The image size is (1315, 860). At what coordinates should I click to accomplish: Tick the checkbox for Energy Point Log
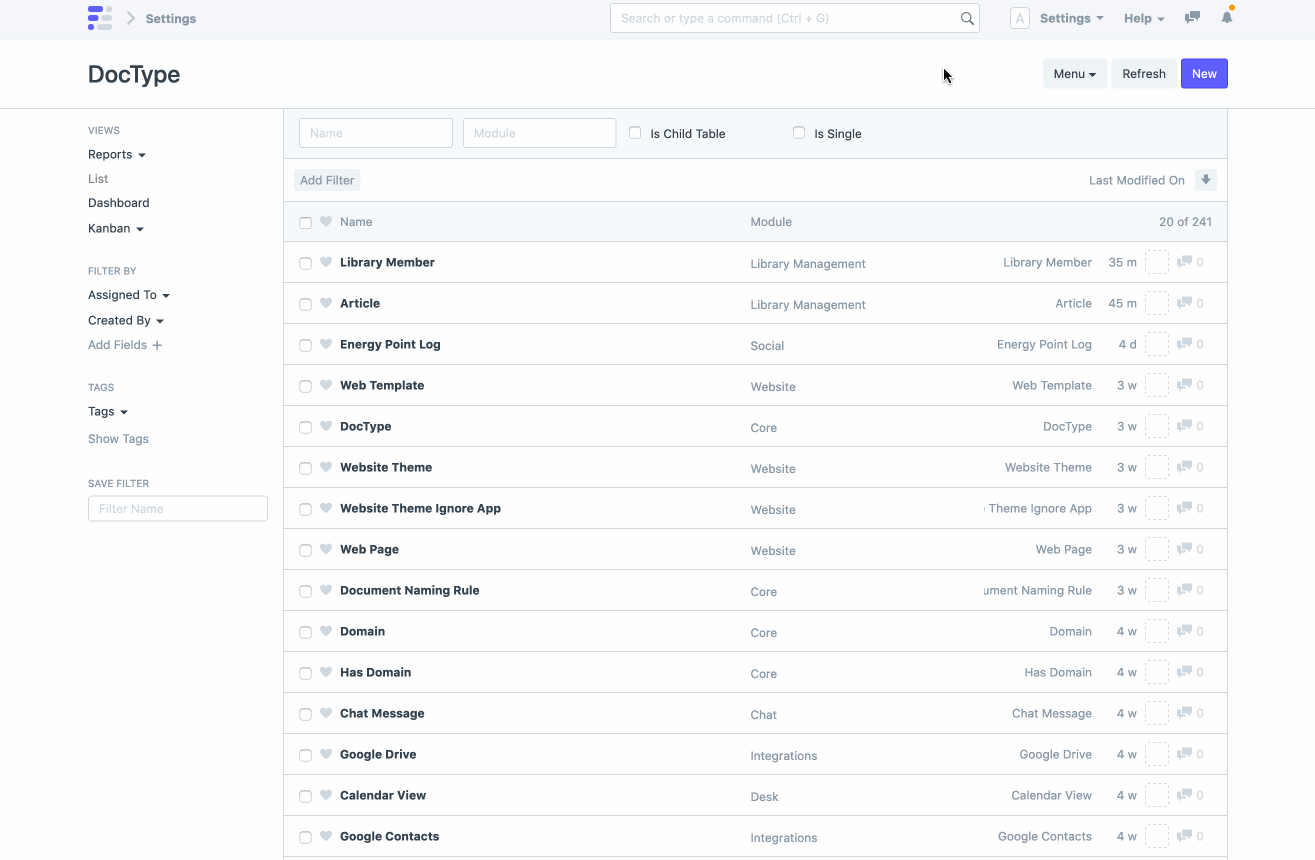tap(306, 346)
